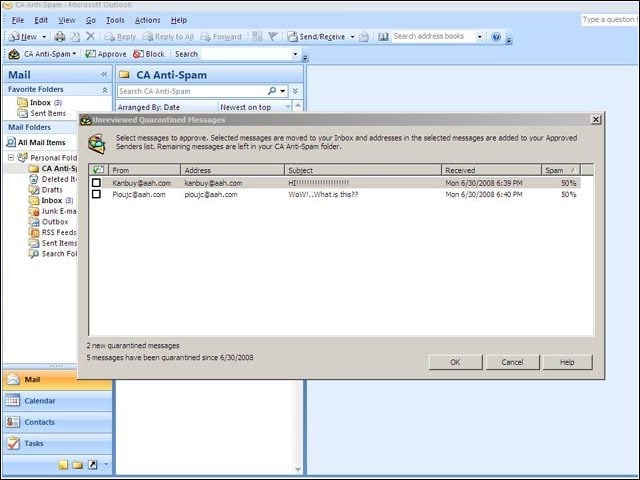Collapse the Personal Folders tree node

(11, 157)
